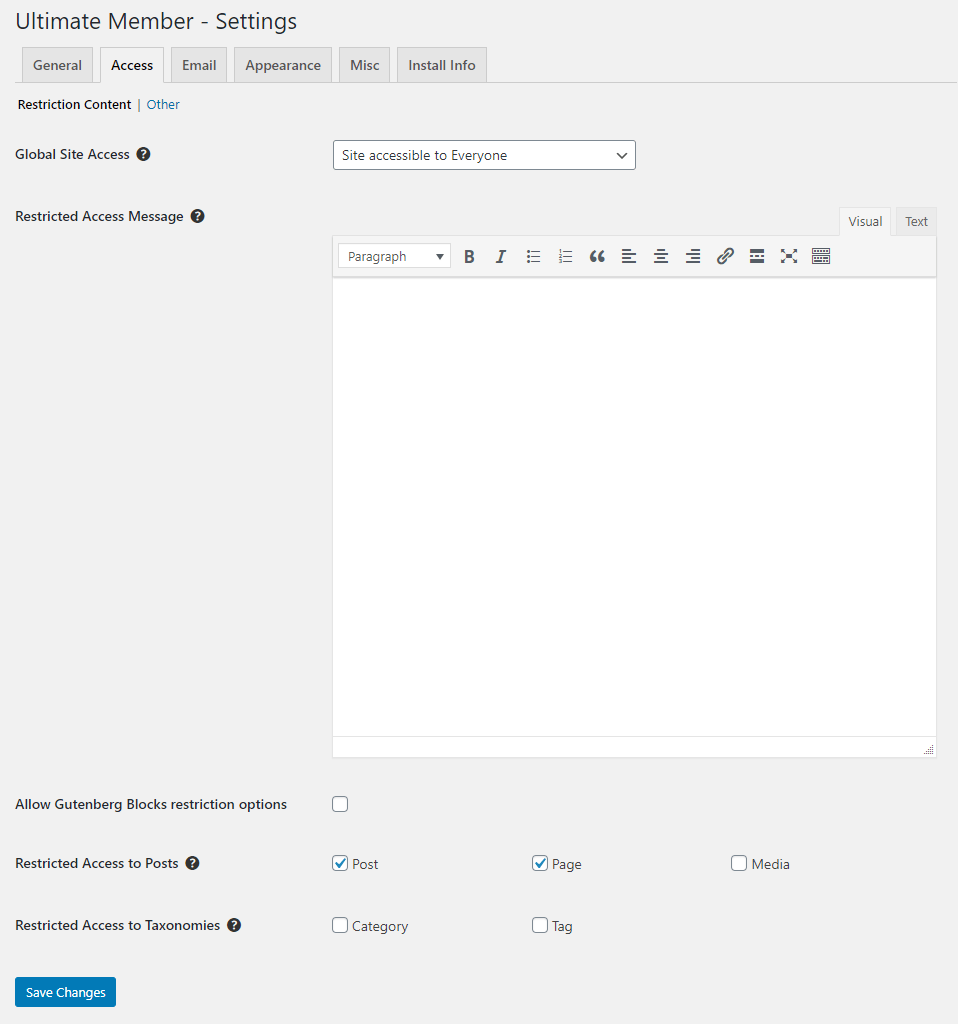Switch editor to Text mode

click(x=916, y=221)
